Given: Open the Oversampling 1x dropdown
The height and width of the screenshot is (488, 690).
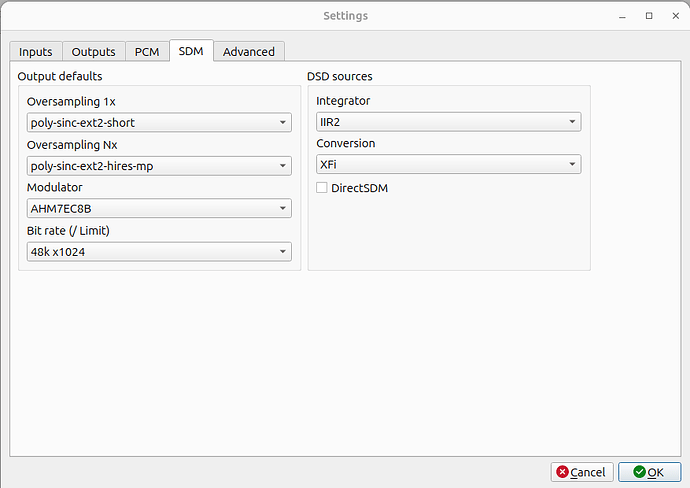Looking at the screenshot, I should tap(159, 122).
